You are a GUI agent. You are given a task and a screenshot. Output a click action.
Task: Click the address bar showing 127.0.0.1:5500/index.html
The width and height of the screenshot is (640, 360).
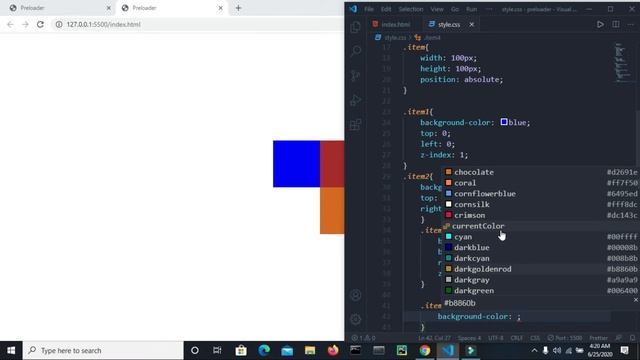[198, 24]
